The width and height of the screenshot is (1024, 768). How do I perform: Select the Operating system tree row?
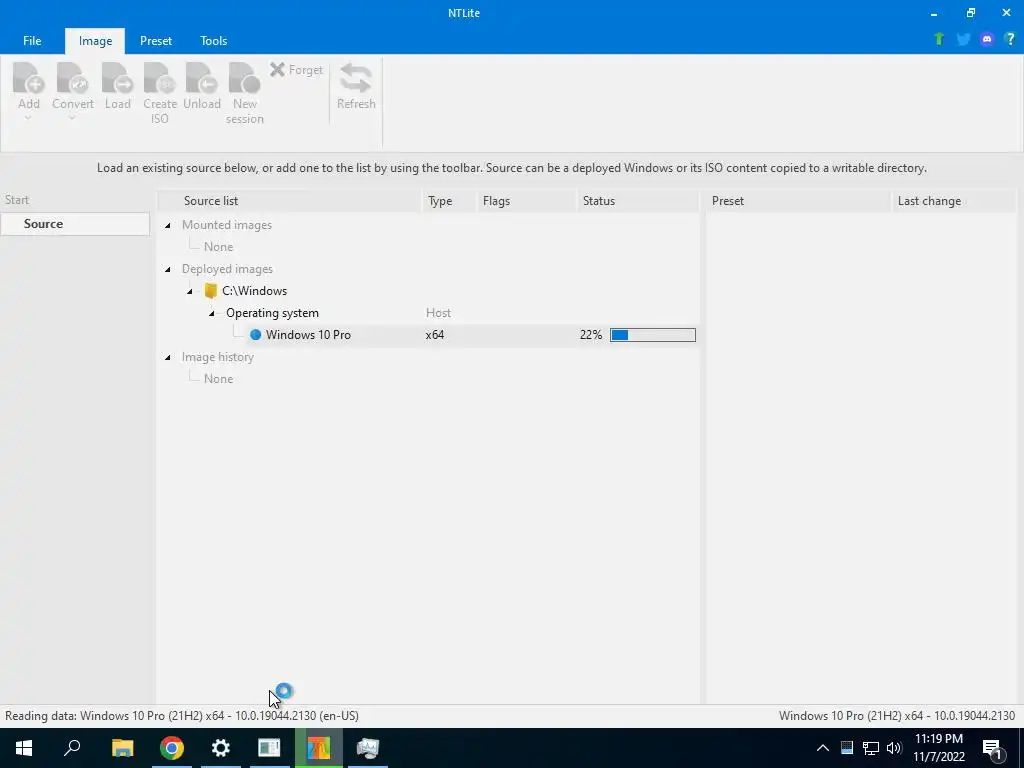pos(428,313)
